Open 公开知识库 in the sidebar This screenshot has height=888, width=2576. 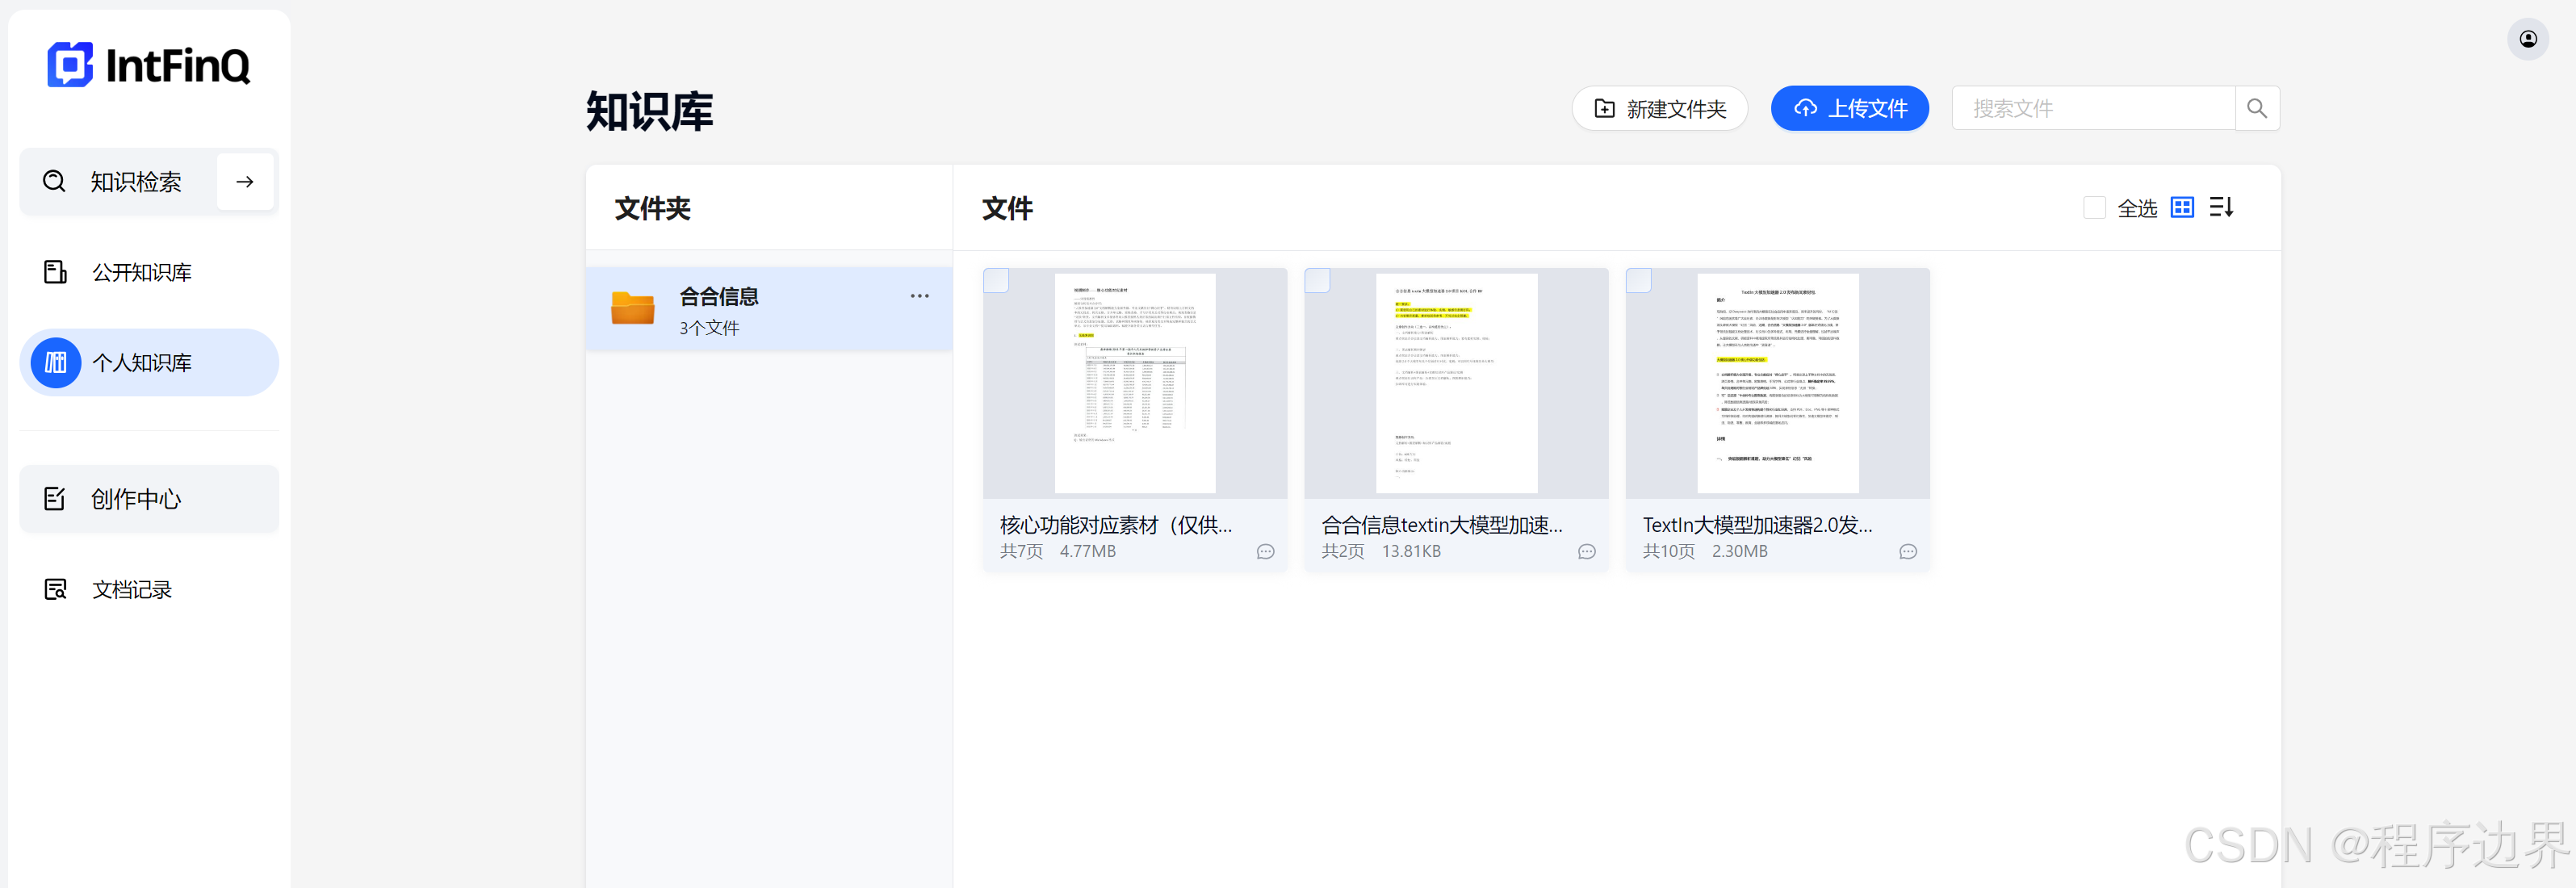(x=141, y=272)
